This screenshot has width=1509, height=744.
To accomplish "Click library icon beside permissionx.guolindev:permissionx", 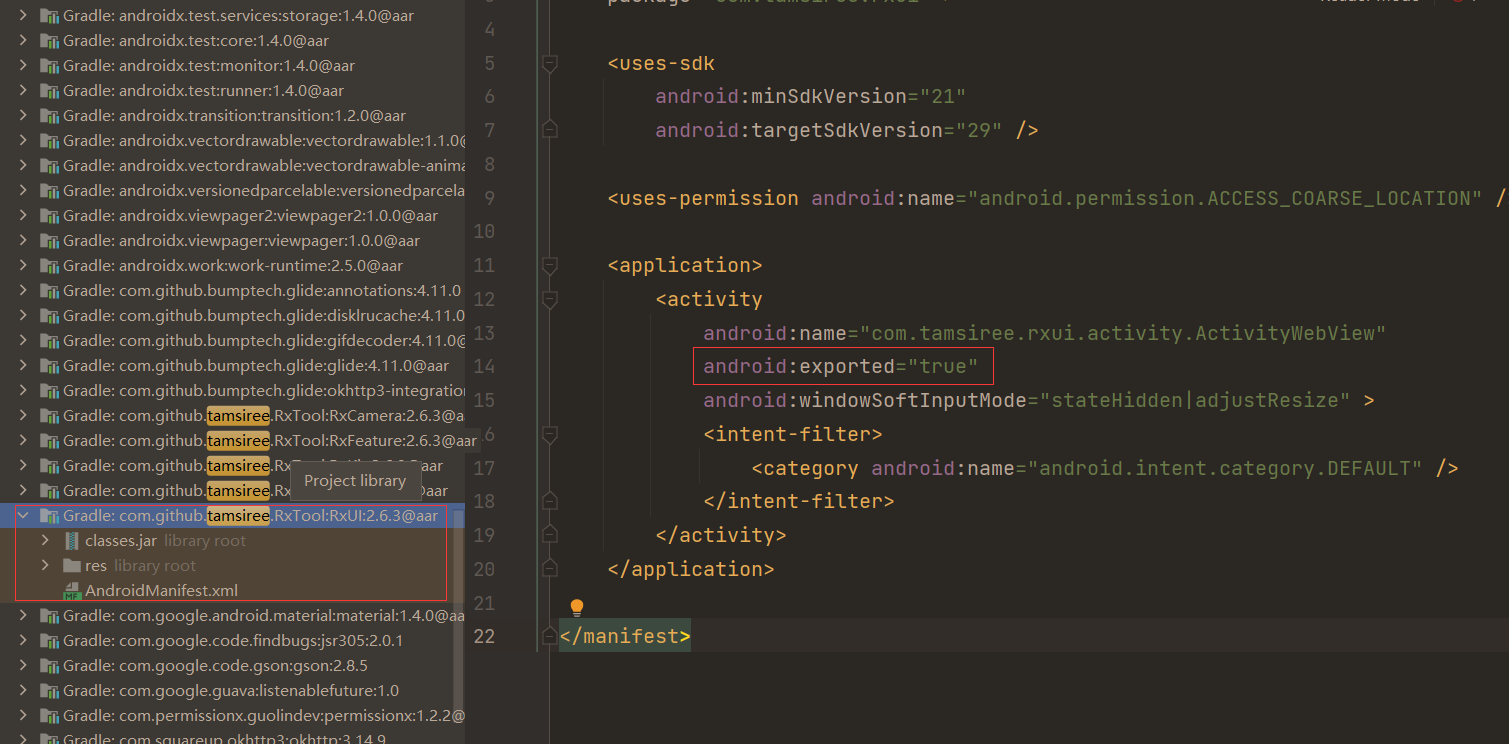I will (x=50, y=716).
